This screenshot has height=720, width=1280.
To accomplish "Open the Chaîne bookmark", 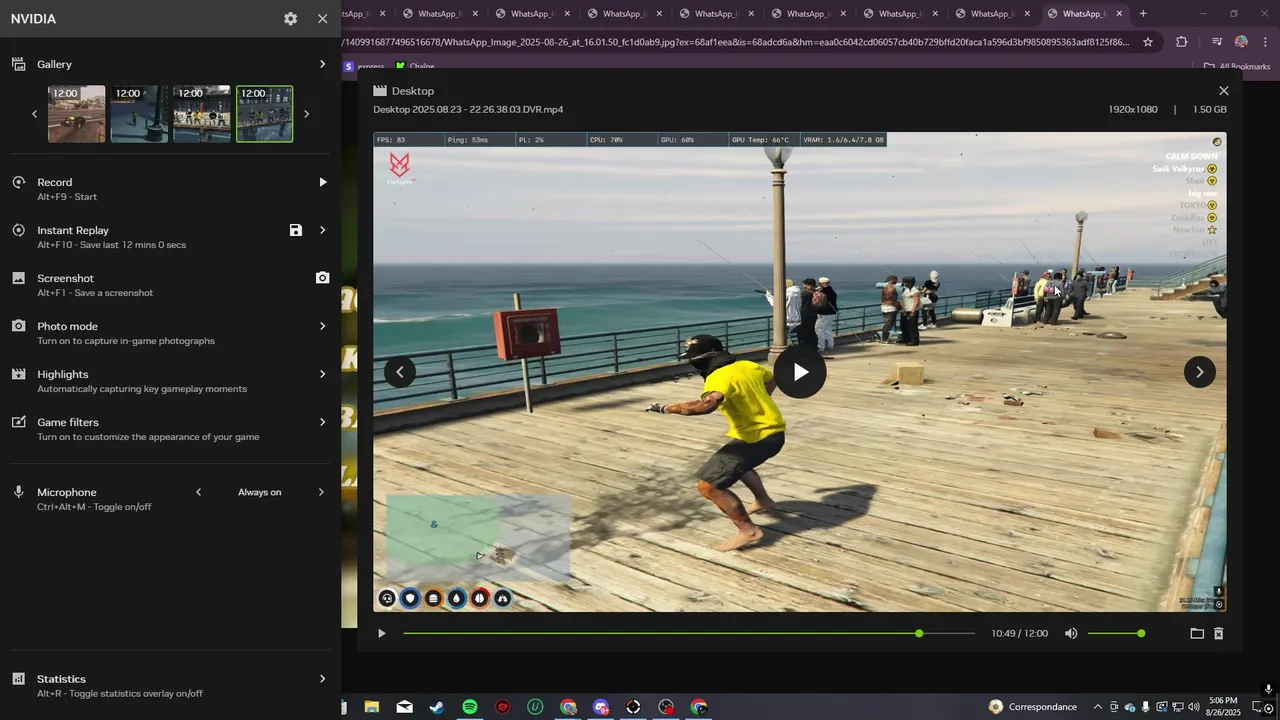I will (x=415, y=67).
